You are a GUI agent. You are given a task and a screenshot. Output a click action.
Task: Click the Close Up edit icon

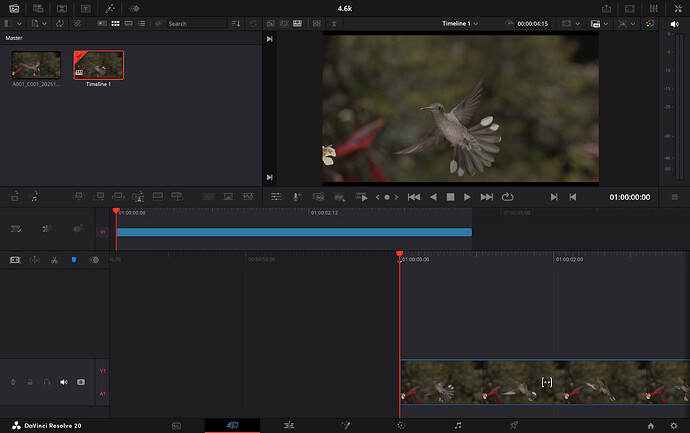pos(138,196)
